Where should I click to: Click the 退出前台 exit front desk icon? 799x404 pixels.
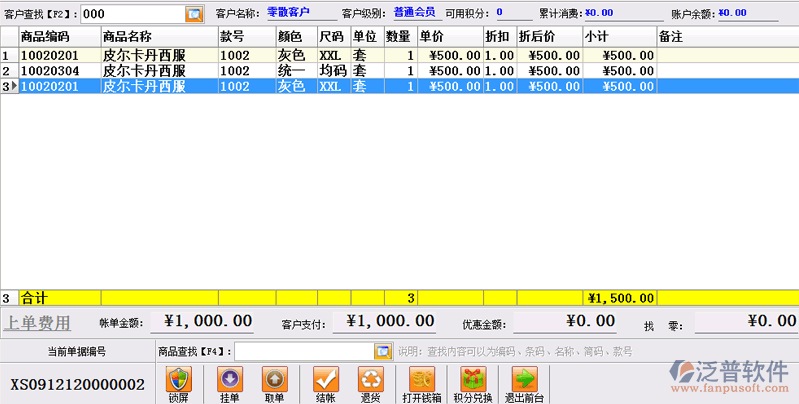coord(523,380)
